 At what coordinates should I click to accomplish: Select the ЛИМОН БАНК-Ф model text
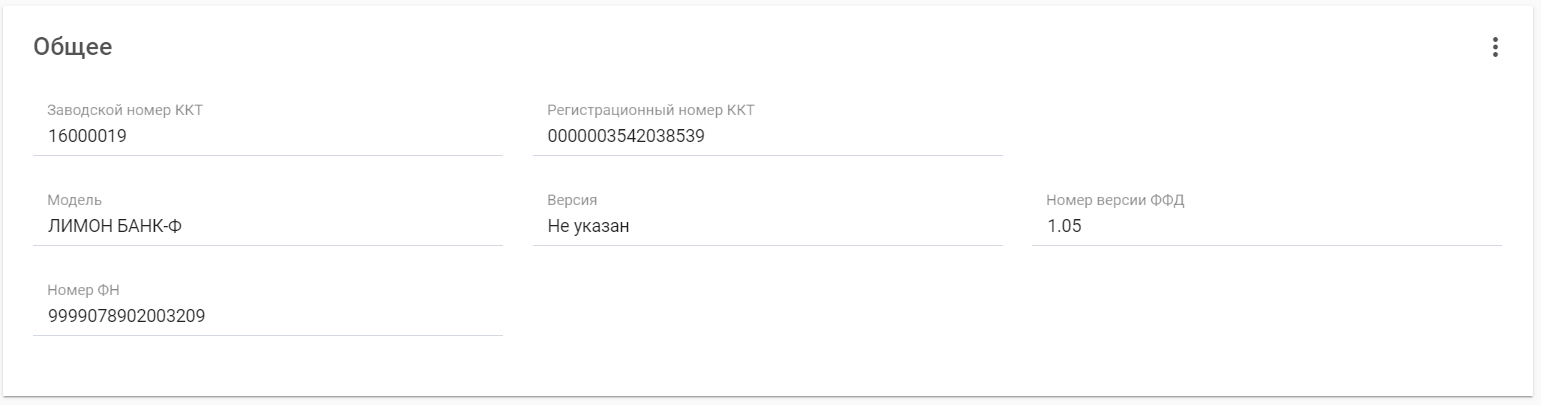tap(114, 227)
